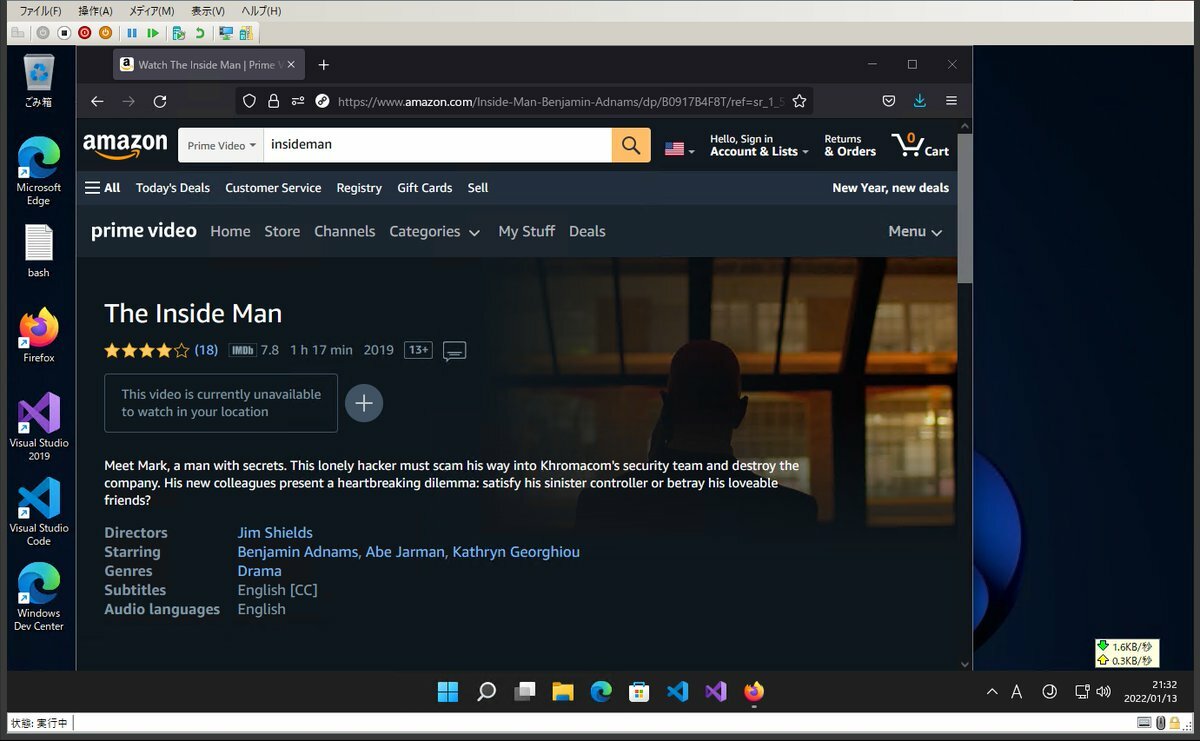
Task: Open the My Stuff tab
Action: 526,231
